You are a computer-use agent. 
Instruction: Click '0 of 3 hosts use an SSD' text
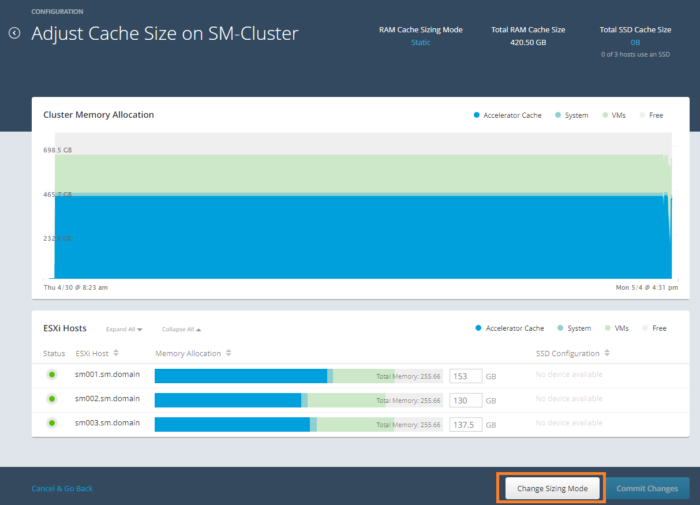click(635, 54)
